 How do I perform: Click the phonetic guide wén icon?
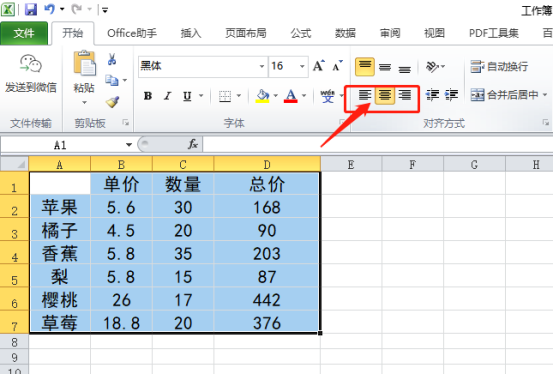tap(328, 96)
